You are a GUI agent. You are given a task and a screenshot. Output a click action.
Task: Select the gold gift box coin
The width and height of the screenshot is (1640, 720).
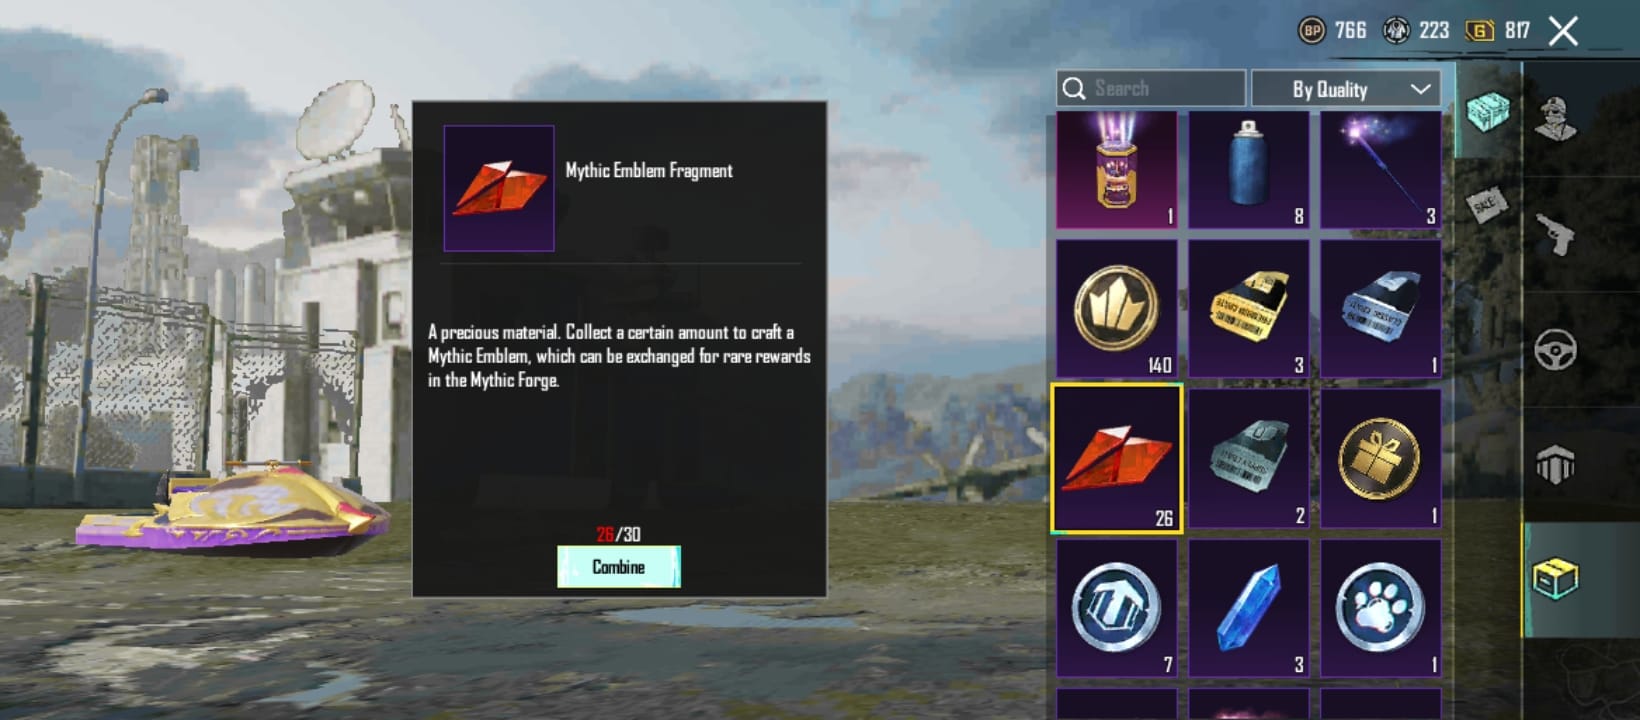(x=1381, y=459)
